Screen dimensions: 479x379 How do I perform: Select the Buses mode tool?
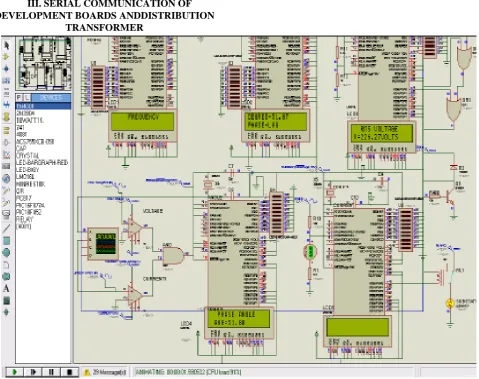point(6,105)
